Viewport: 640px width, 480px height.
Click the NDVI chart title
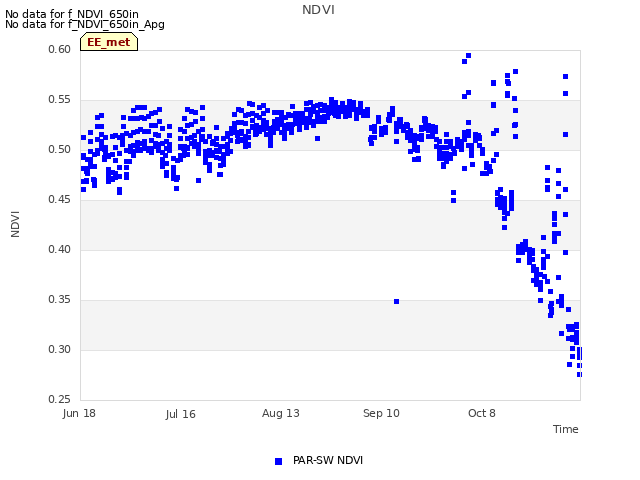[x=318, y=10]
